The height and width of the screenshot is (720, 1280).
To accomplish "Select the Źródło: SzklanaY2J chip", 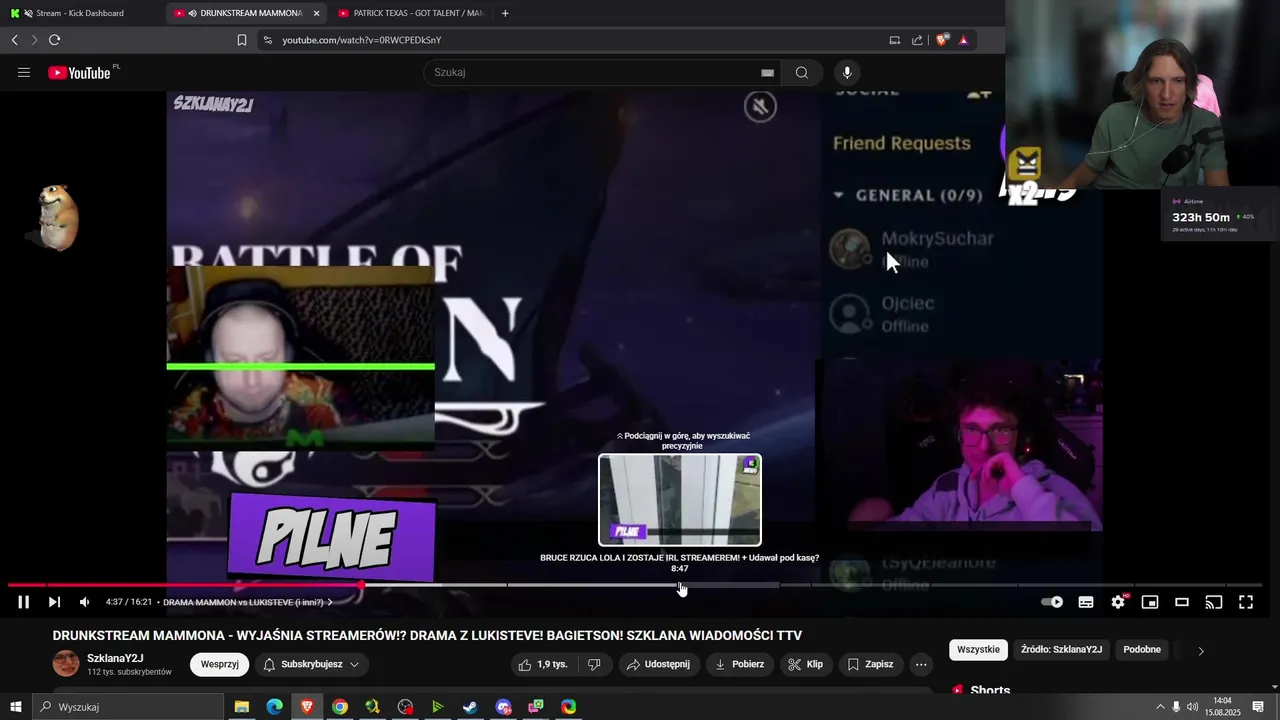I will (x=1061, y=650).
